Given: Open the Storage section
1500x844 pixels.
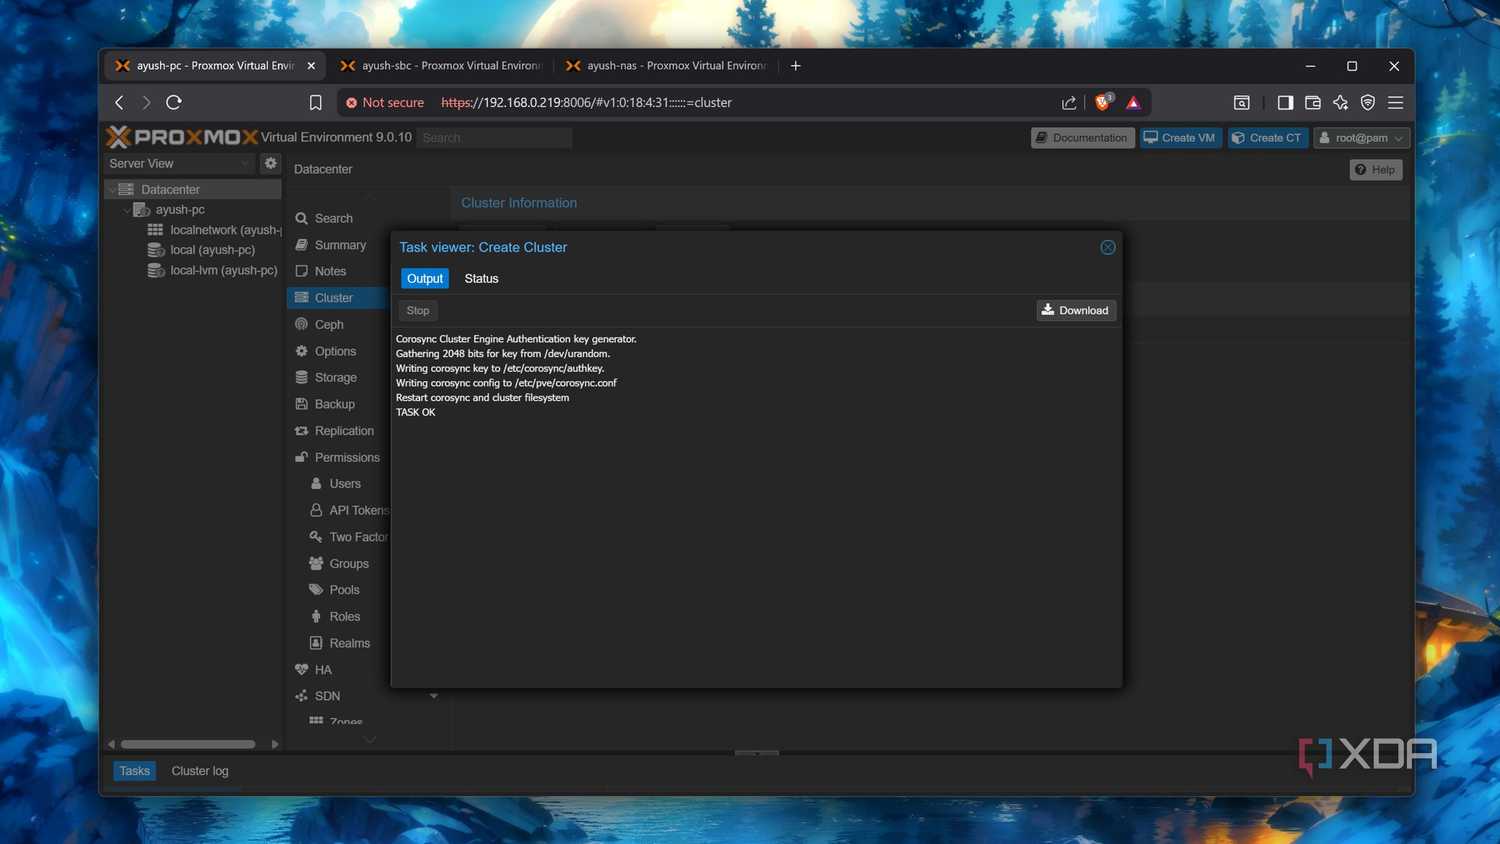Looking at the screenshot, I should [x=337, y=377].
